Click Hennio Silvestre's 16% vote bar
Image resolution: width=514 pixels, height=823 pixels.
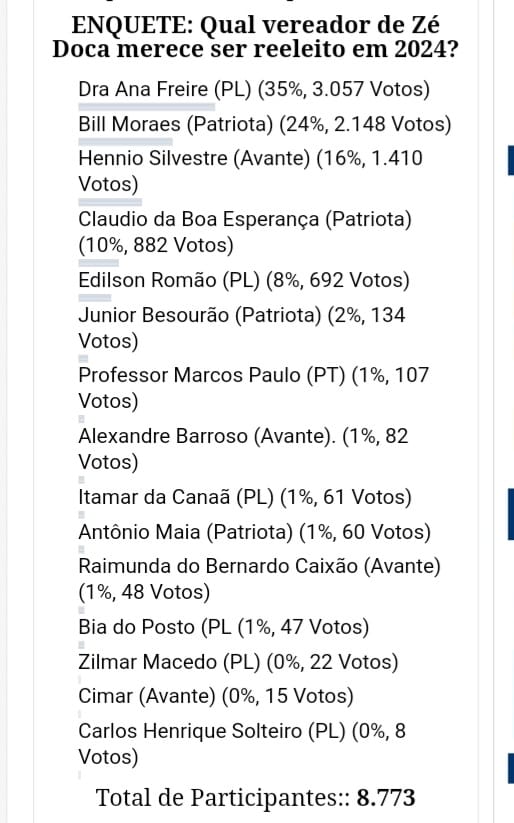[x=110, y=202]
